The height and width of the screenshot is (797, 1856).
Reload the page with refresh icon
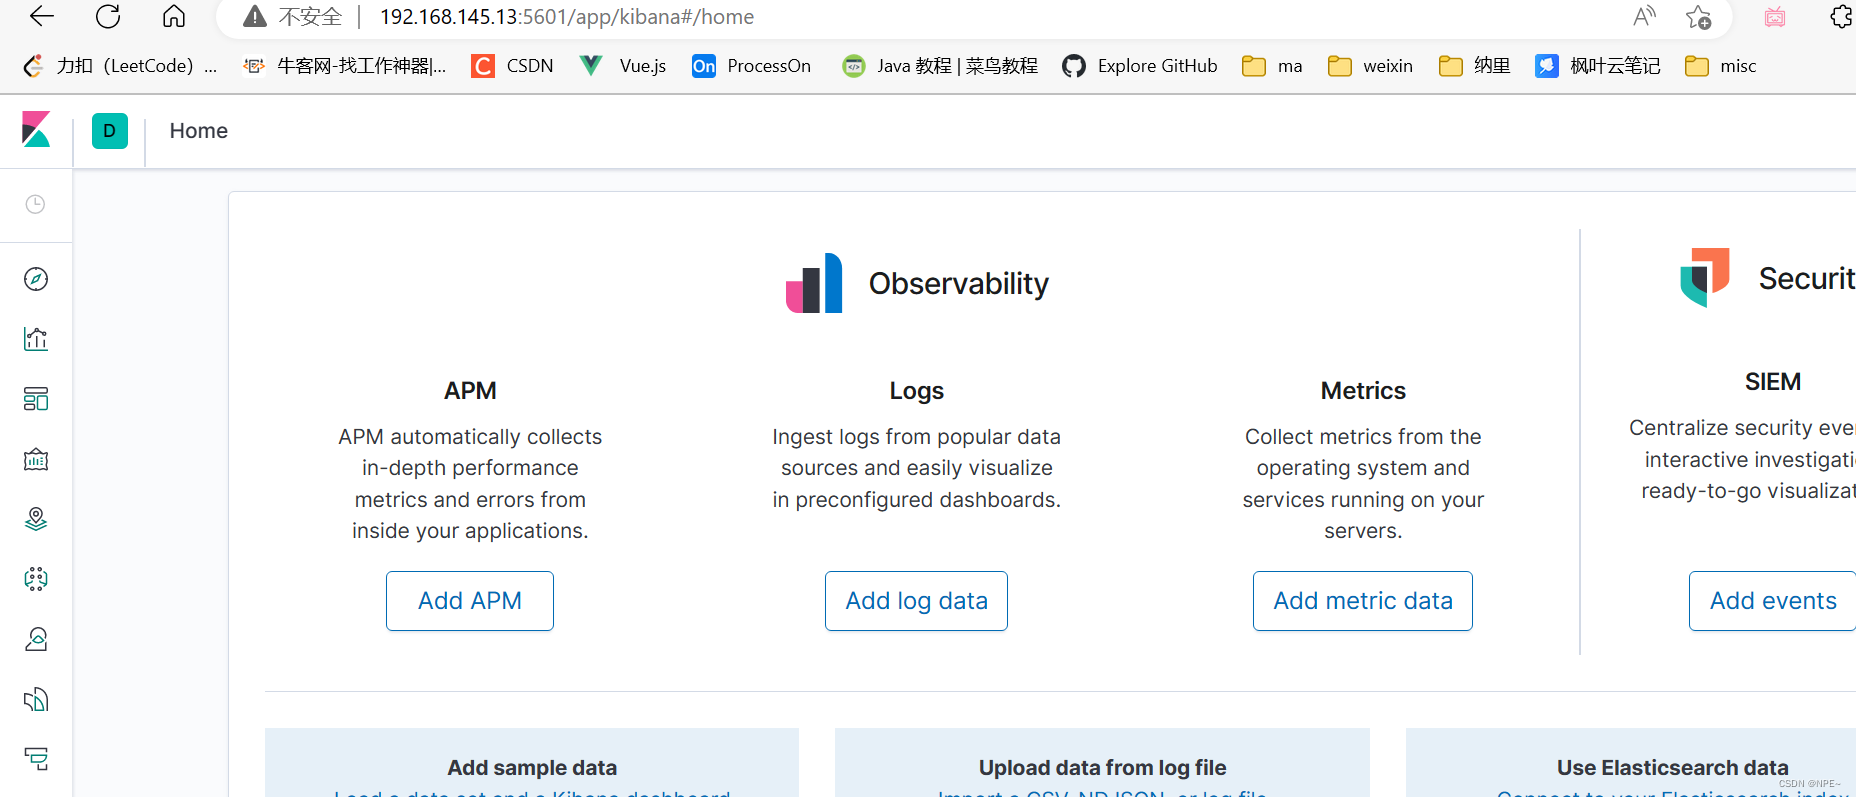[x=108, y=16]
